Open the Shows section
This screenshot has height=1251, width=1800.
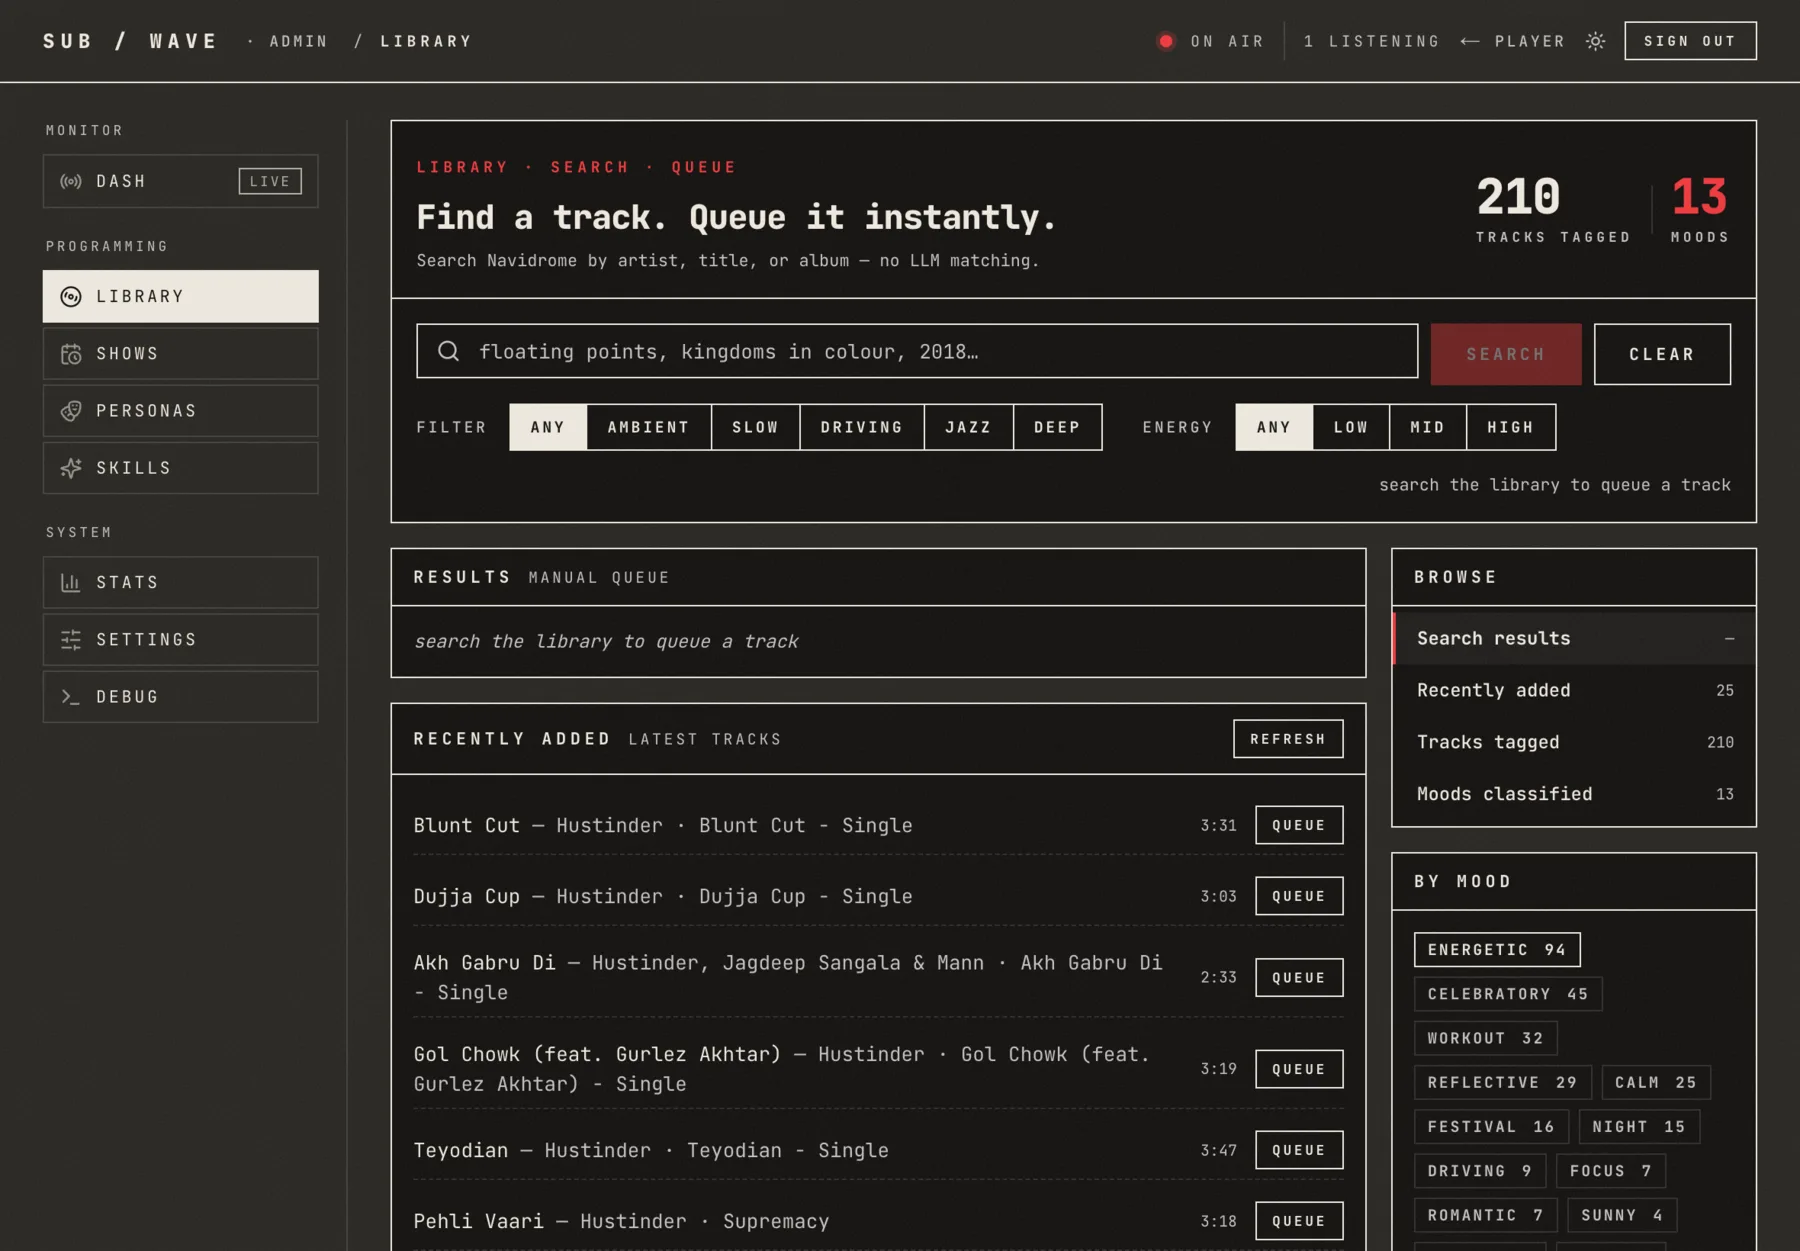(181, 354)
